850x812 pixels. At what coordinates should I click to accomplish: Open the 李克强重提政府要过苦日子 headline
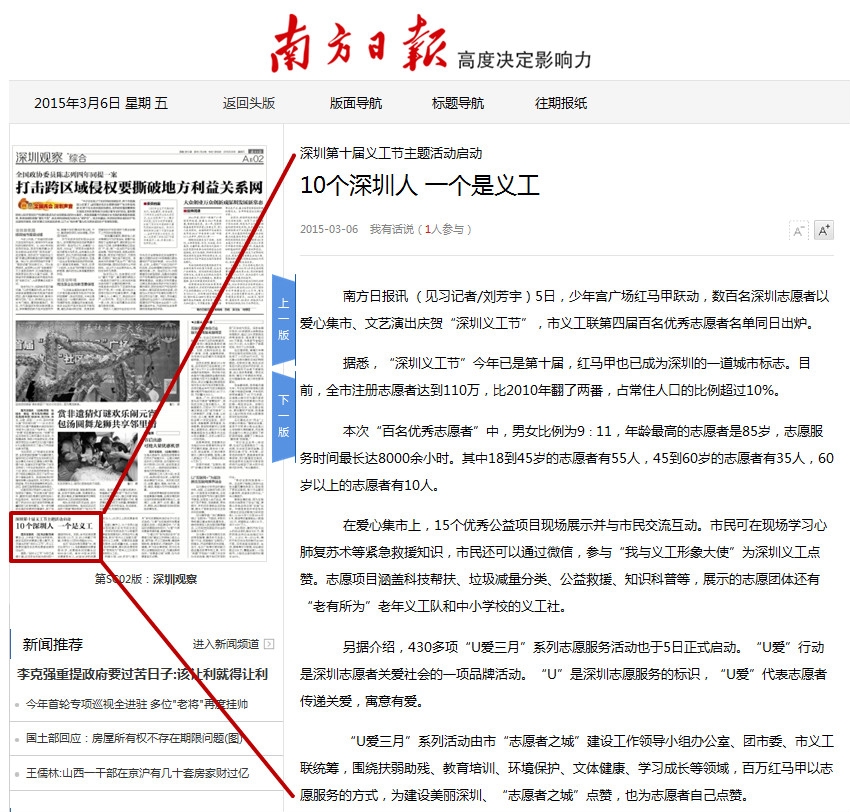tap(143, 674)
